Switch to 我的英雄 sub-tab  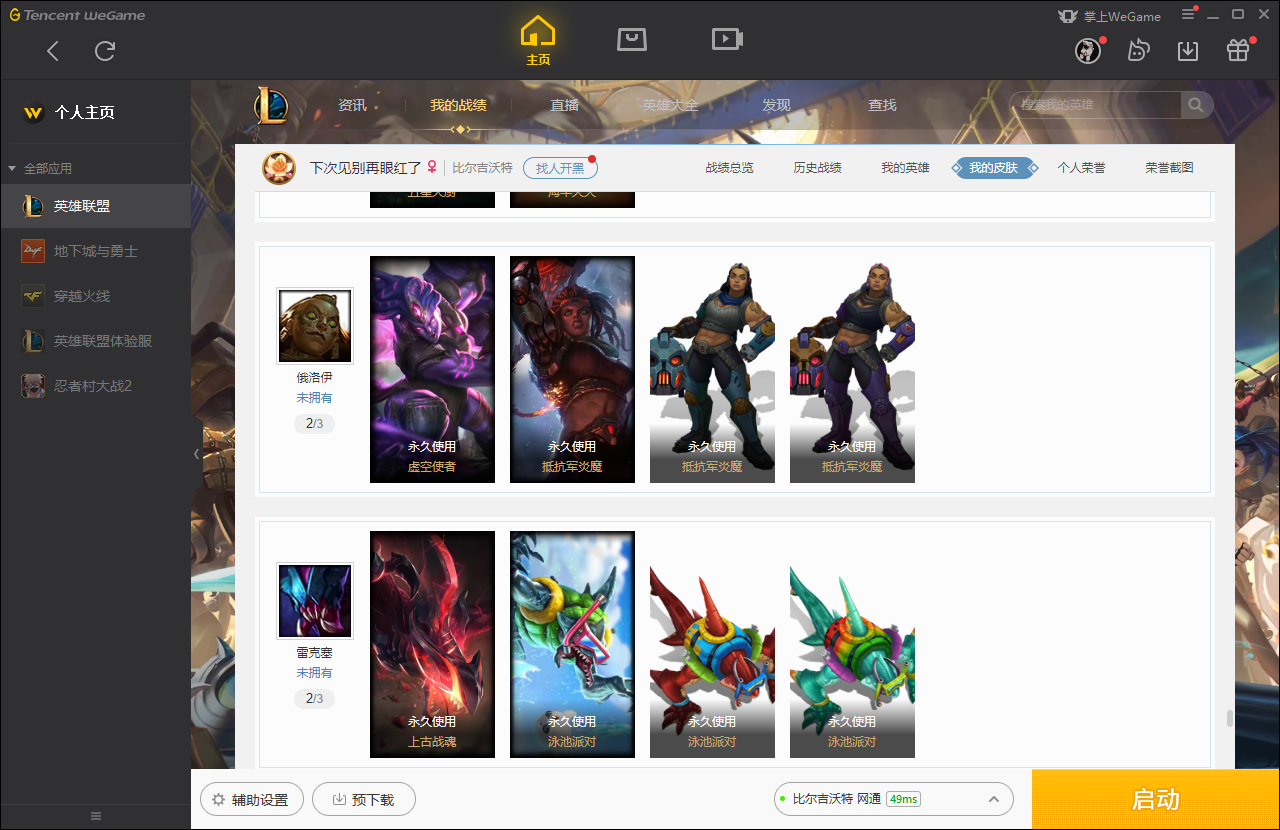[x=905, y=168]
